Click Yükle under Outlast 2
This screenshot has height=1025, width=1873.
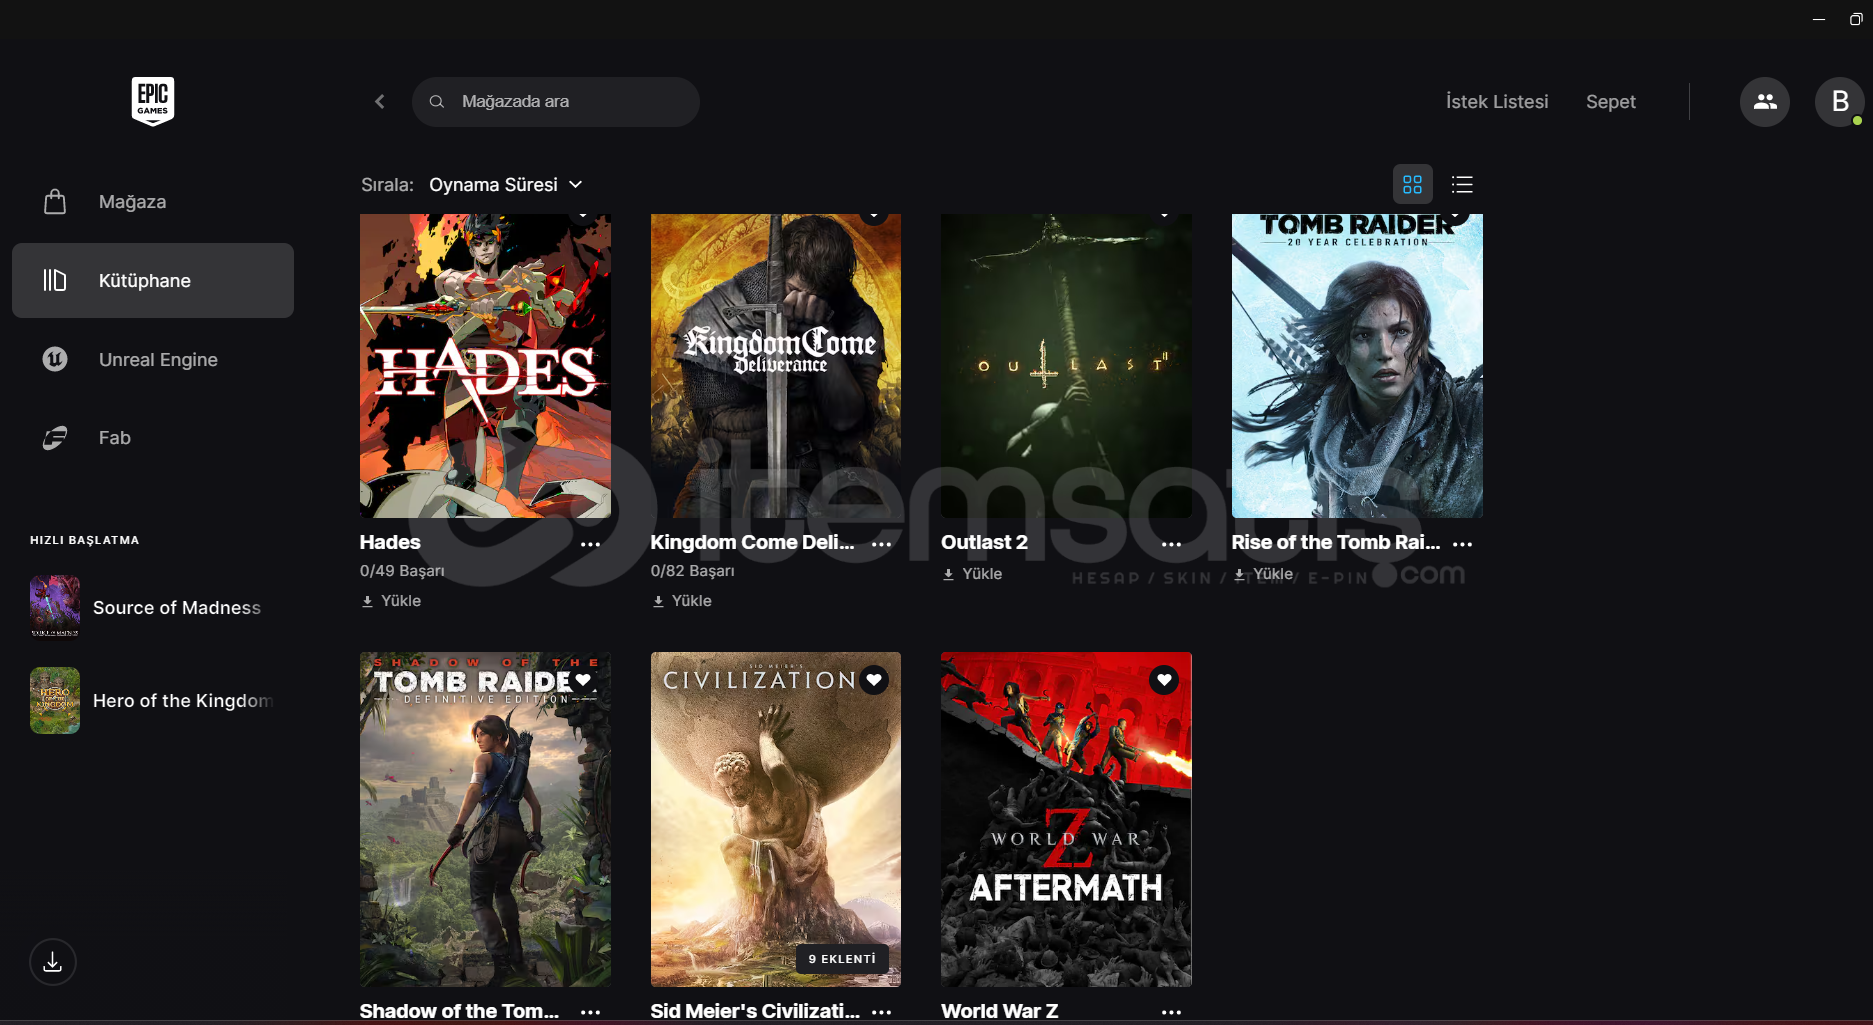click(x=972, y=574)
